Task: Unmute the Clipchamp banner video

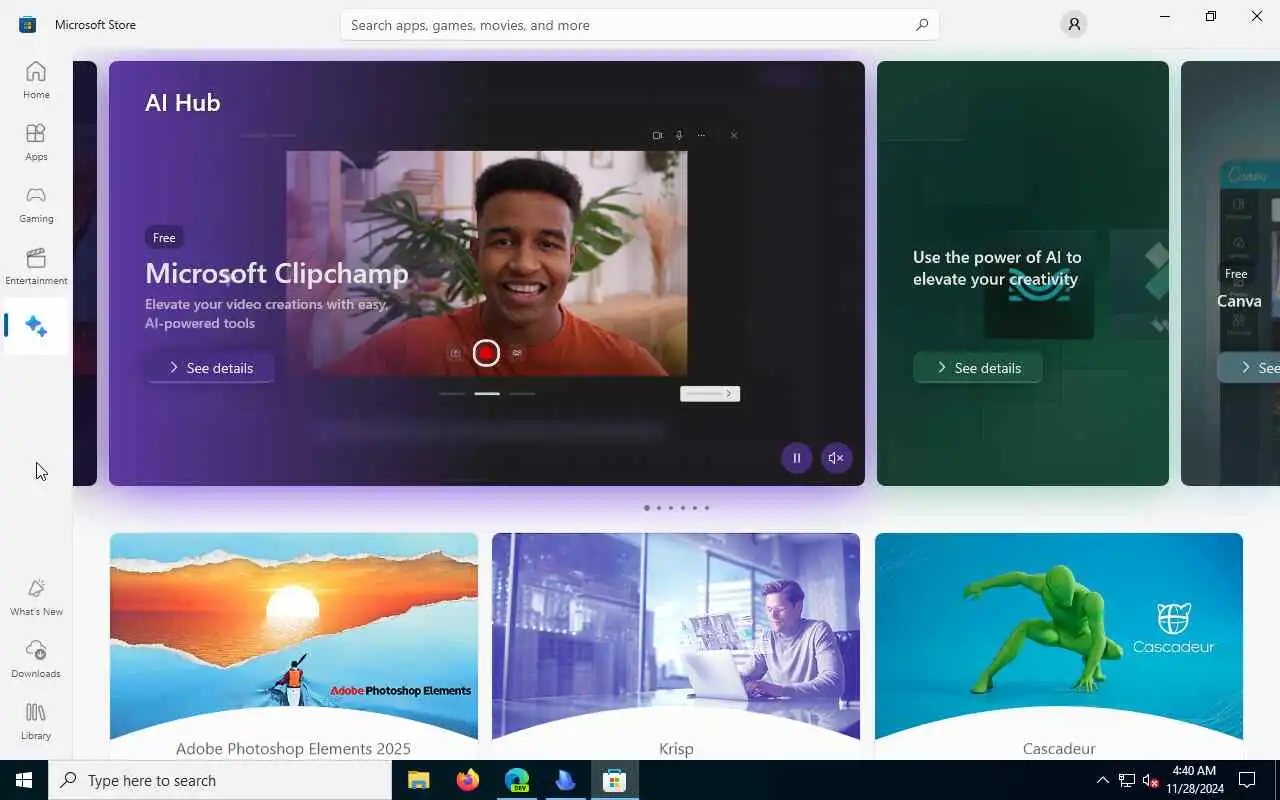Action: [836, 458]
